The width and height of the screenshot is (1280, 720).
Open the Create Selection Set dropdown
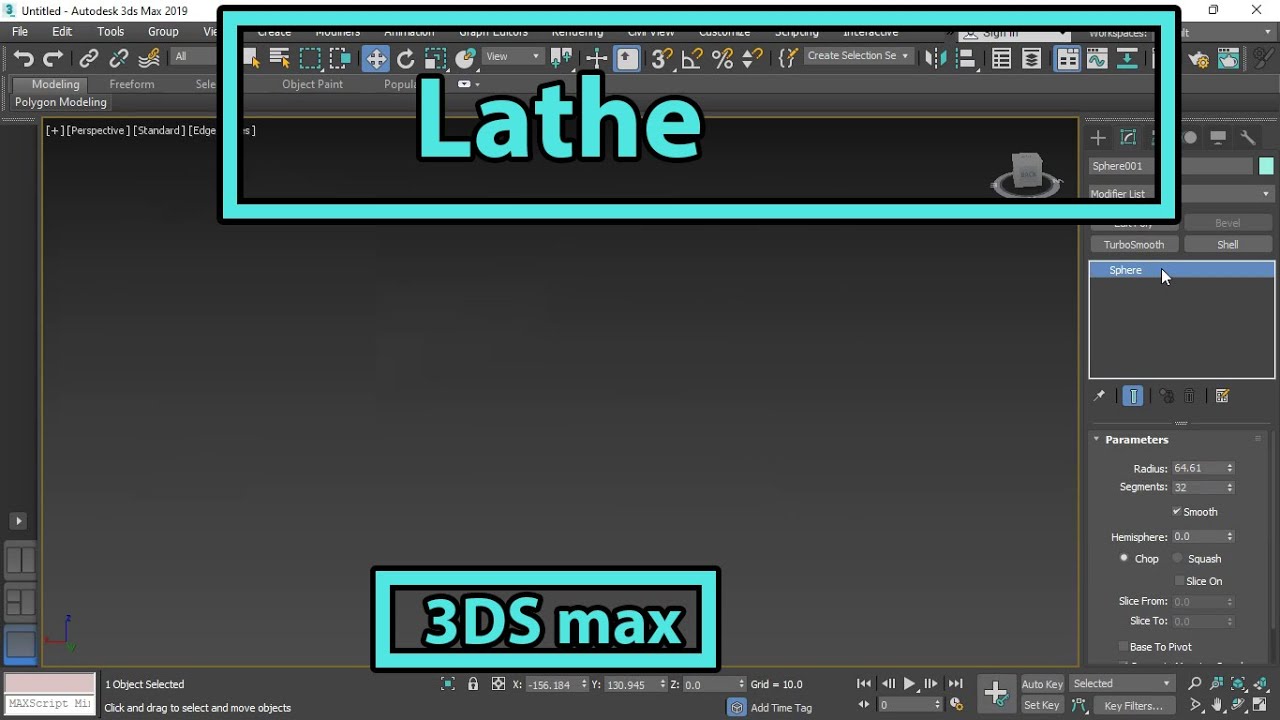858,56
